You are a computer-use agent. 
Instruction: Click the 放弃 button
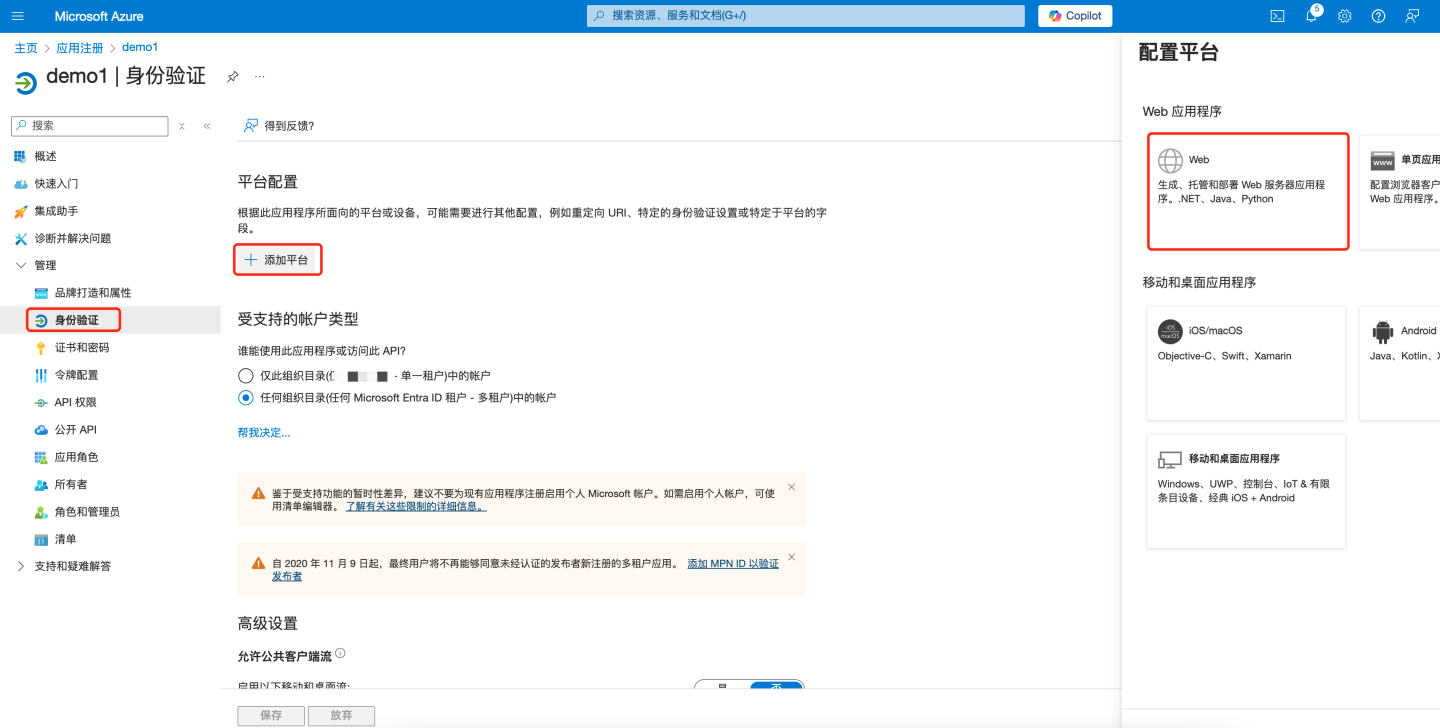pos(341,716)
